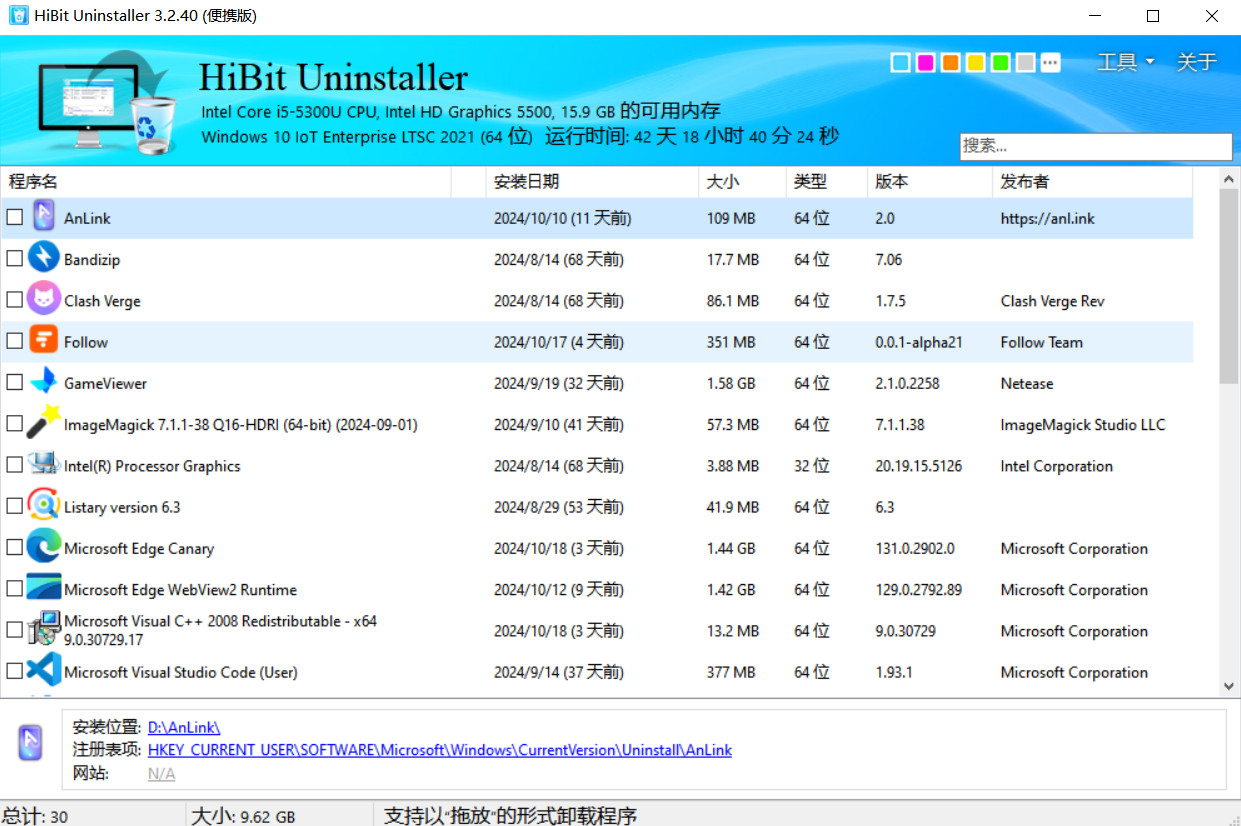The height and width of the screenshot is (826, 1241).
Task: Check the Visual Studio Code (User) checkbox
Action: [x=14, y=671]
